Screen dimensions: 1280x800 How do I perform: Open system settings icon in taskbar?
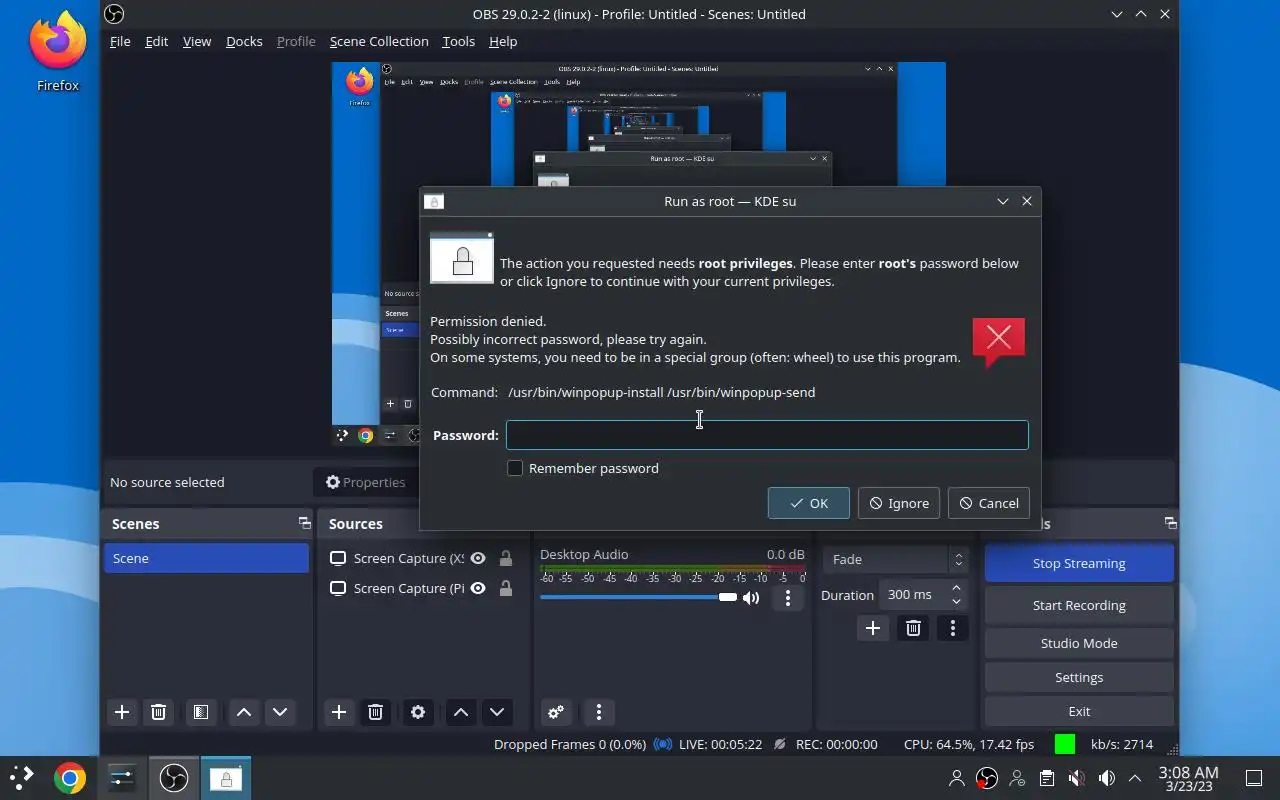[122, 777]
